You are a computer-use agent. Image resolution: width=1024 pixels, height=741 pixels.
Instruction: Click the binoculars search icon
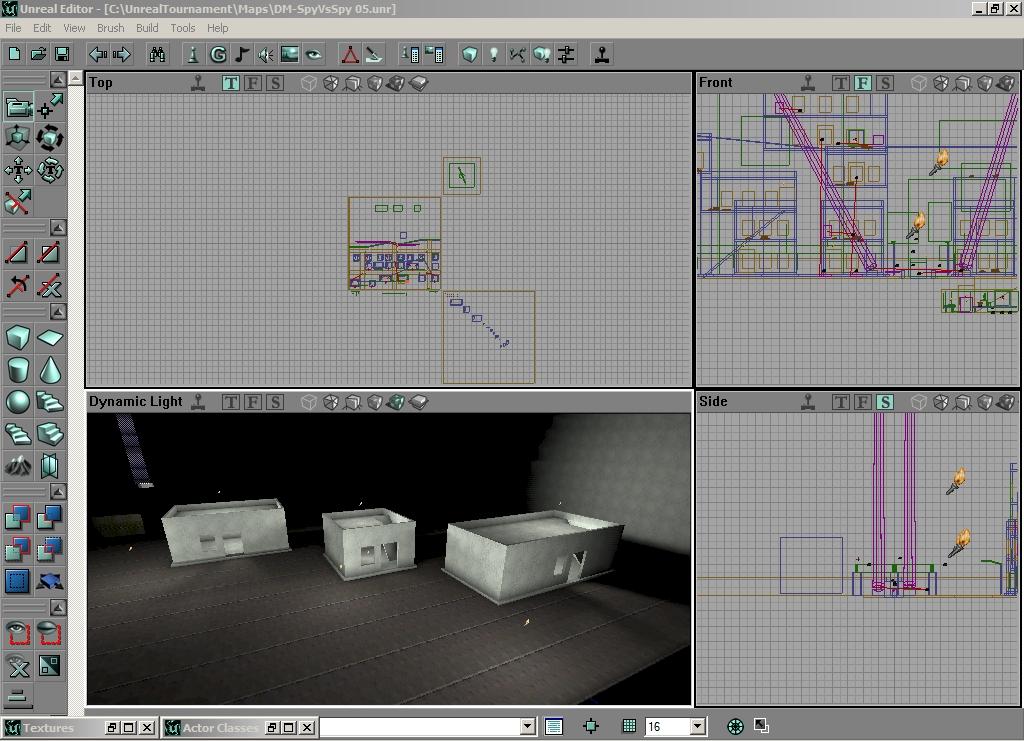click(157, 54)
